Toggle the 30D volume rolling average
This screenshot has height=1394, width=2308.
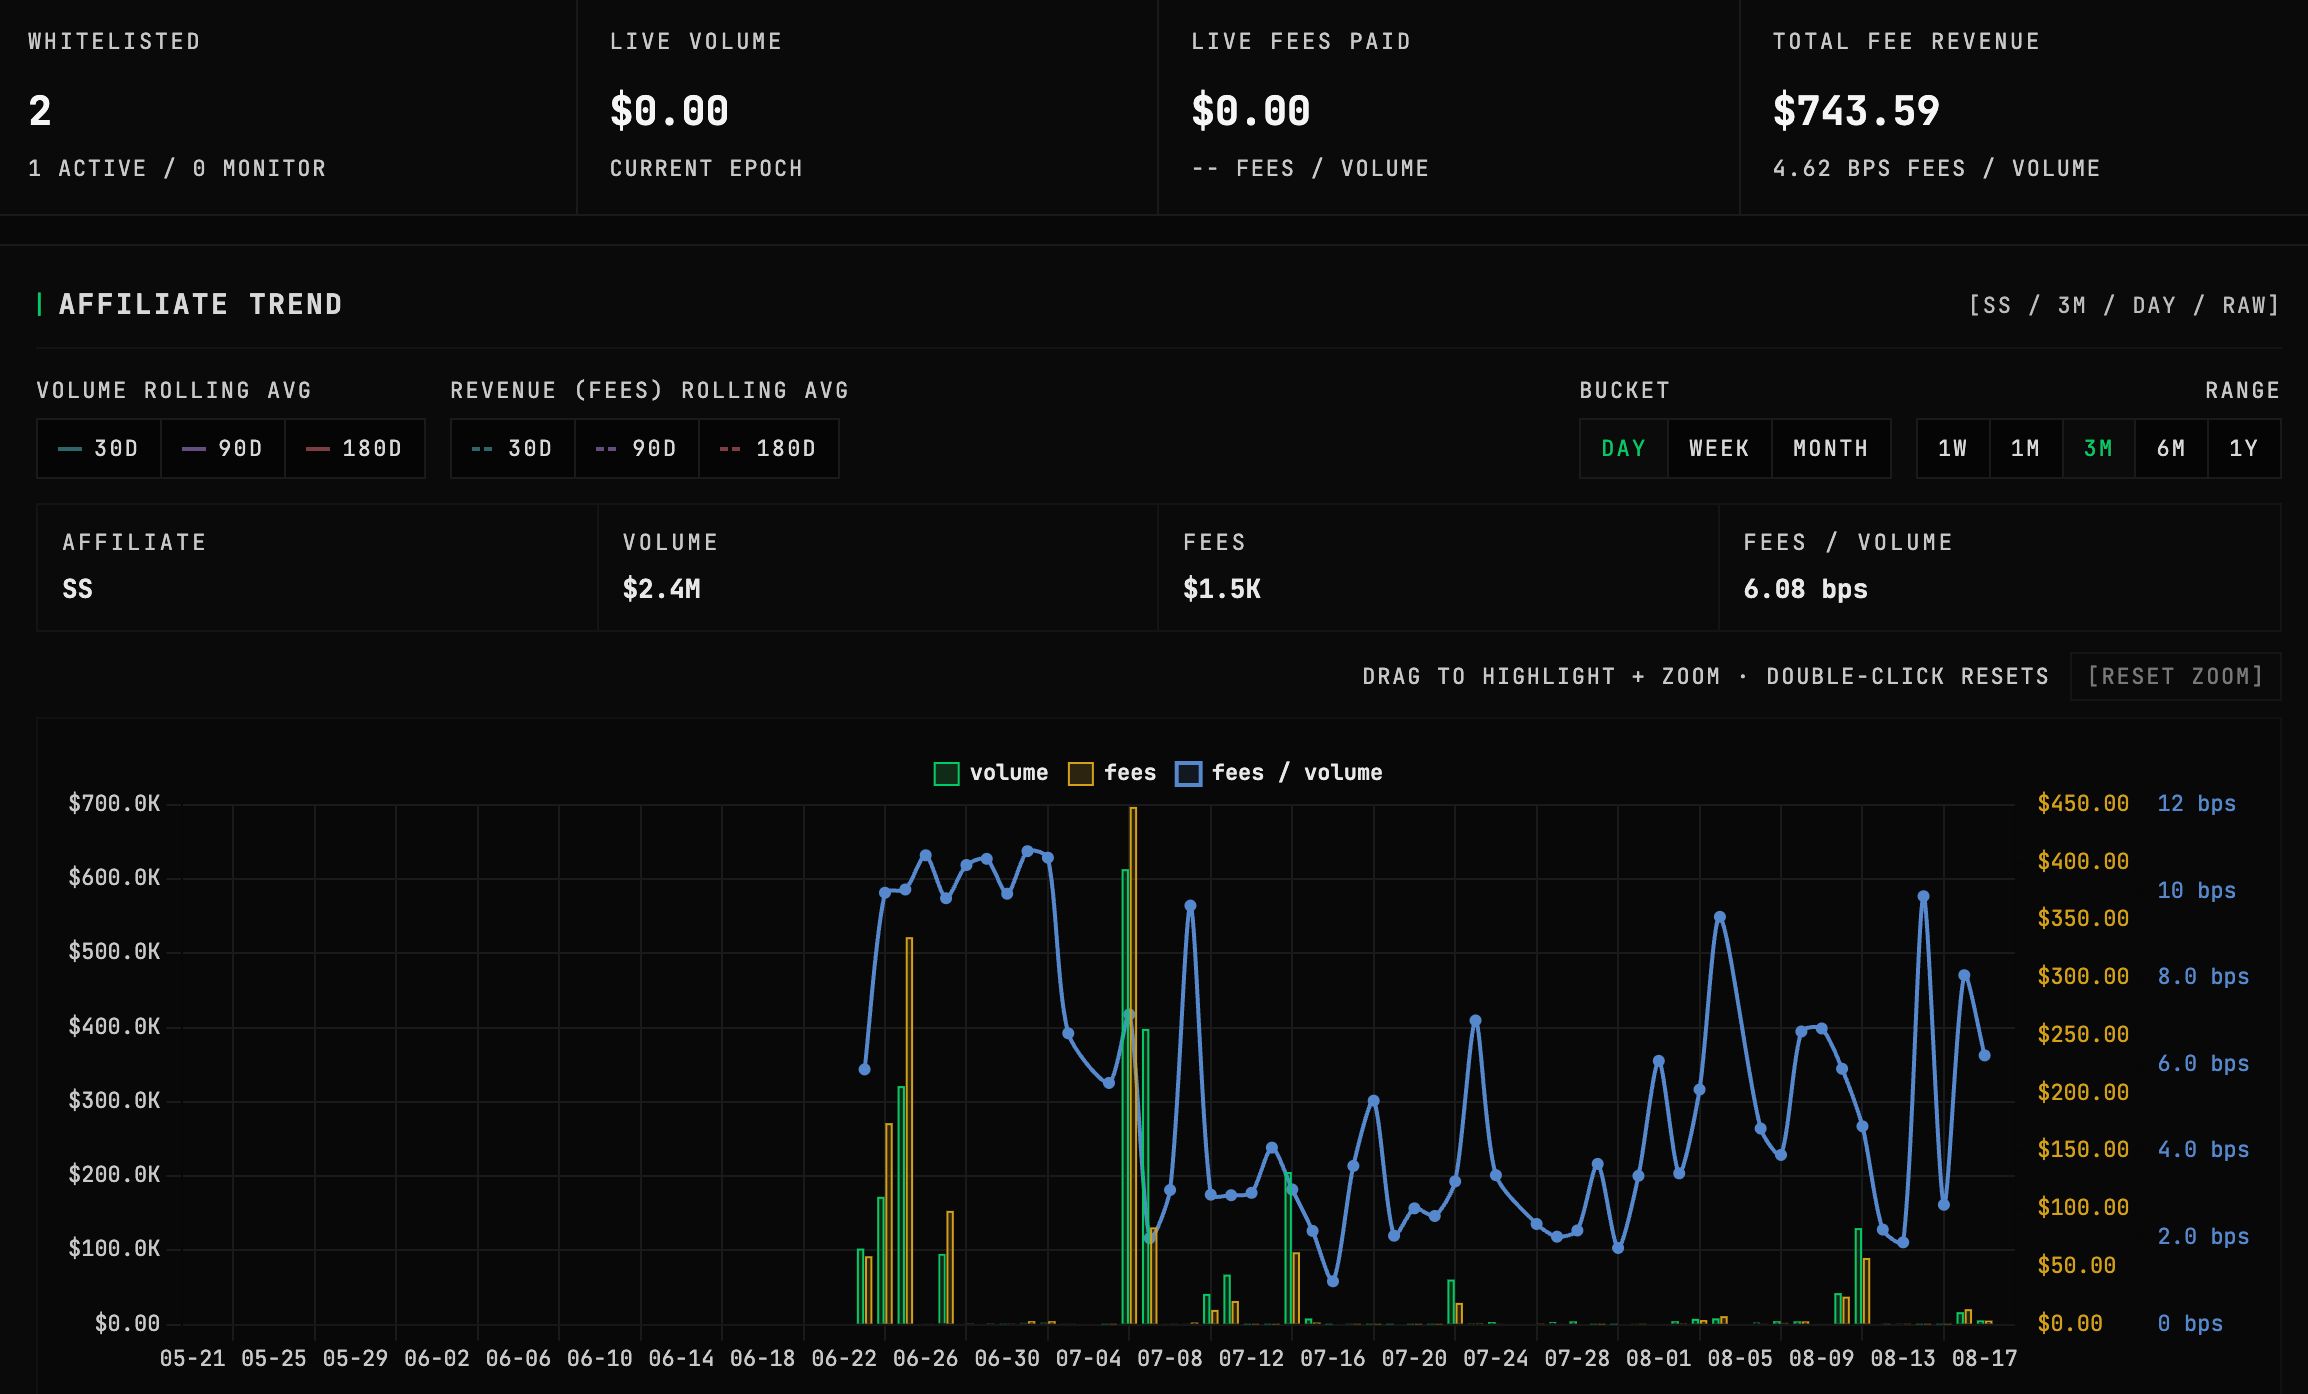(x=99, y=449)
